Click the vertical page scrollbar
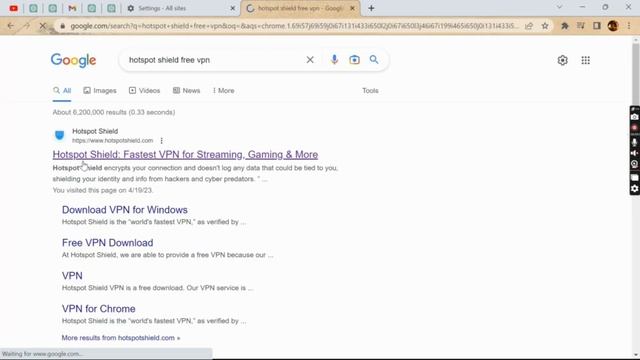 coord(636,73)
